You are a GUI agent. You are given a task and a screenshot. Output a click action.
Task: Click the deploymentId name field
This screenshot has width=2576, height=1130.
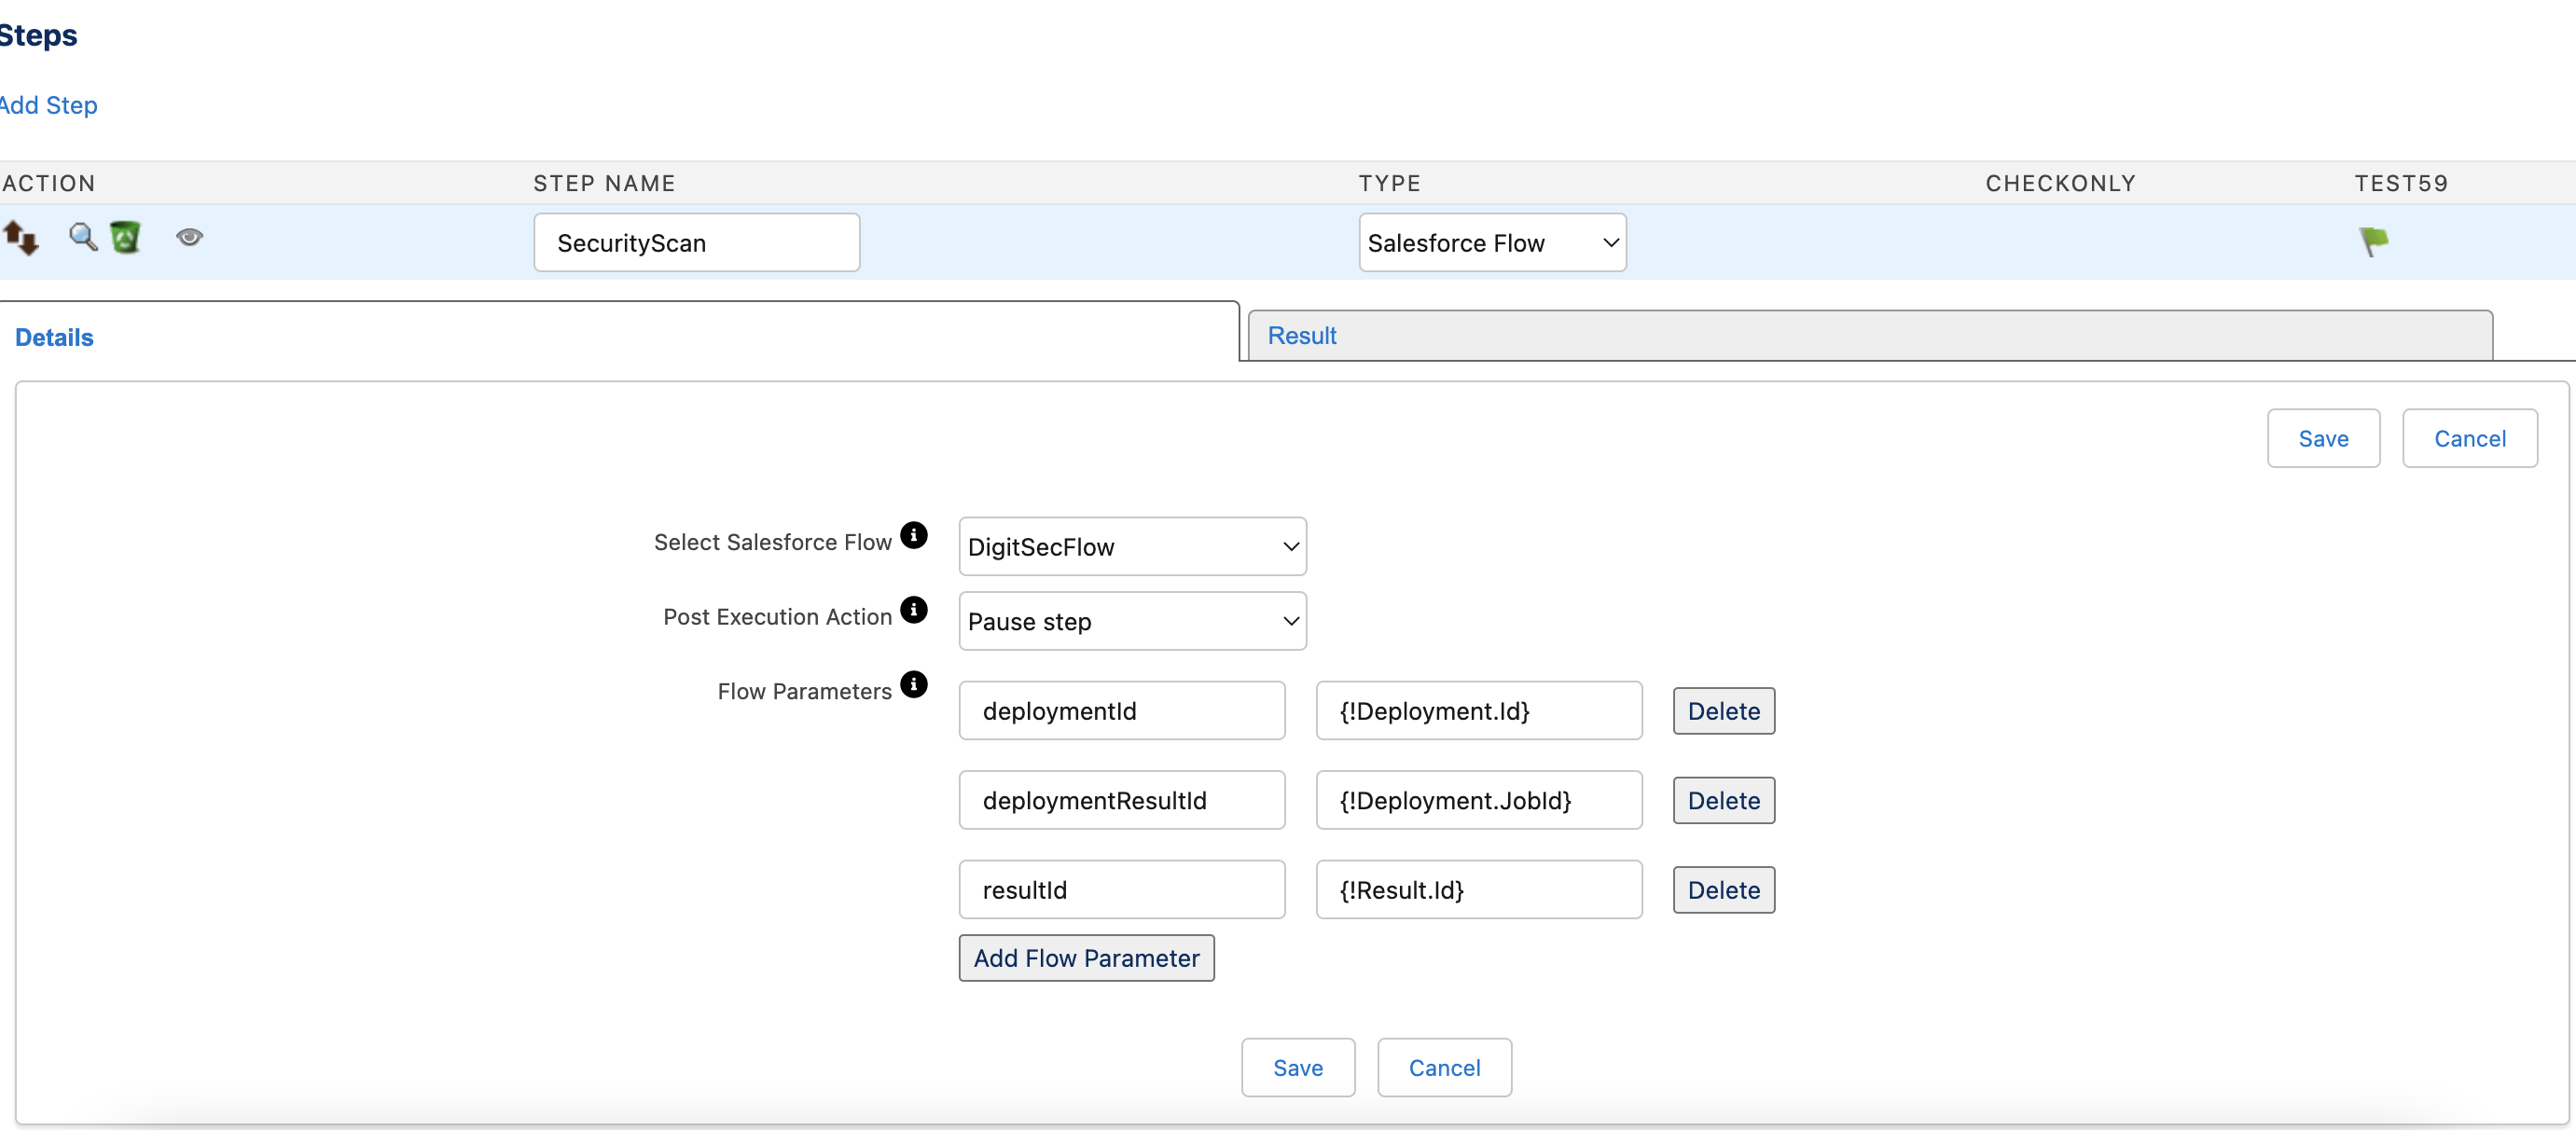pos(1121,711)
